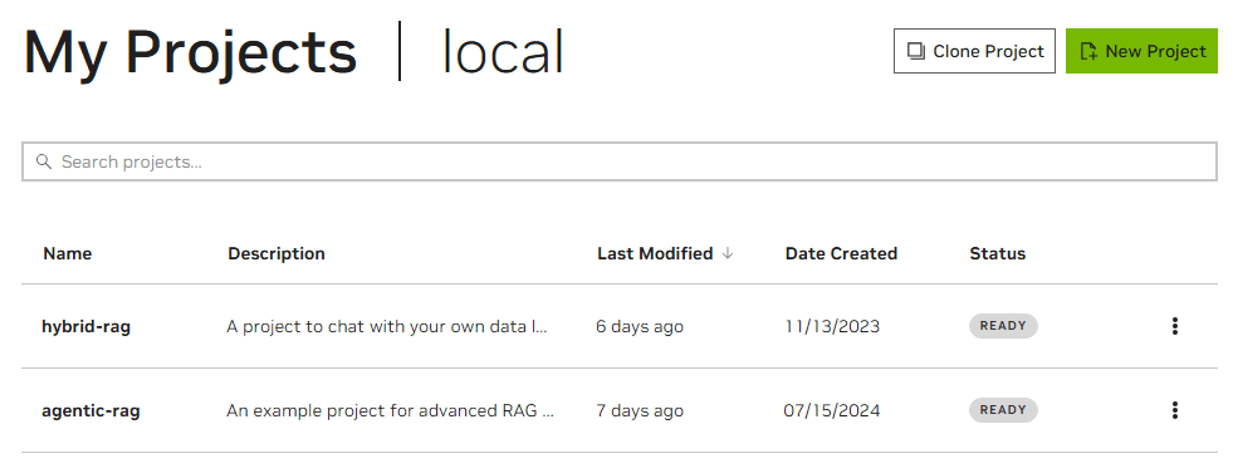Click the Clone Project button
Image resolution: width=1251 pixels, height=474 pixels.
coord(974,51)
